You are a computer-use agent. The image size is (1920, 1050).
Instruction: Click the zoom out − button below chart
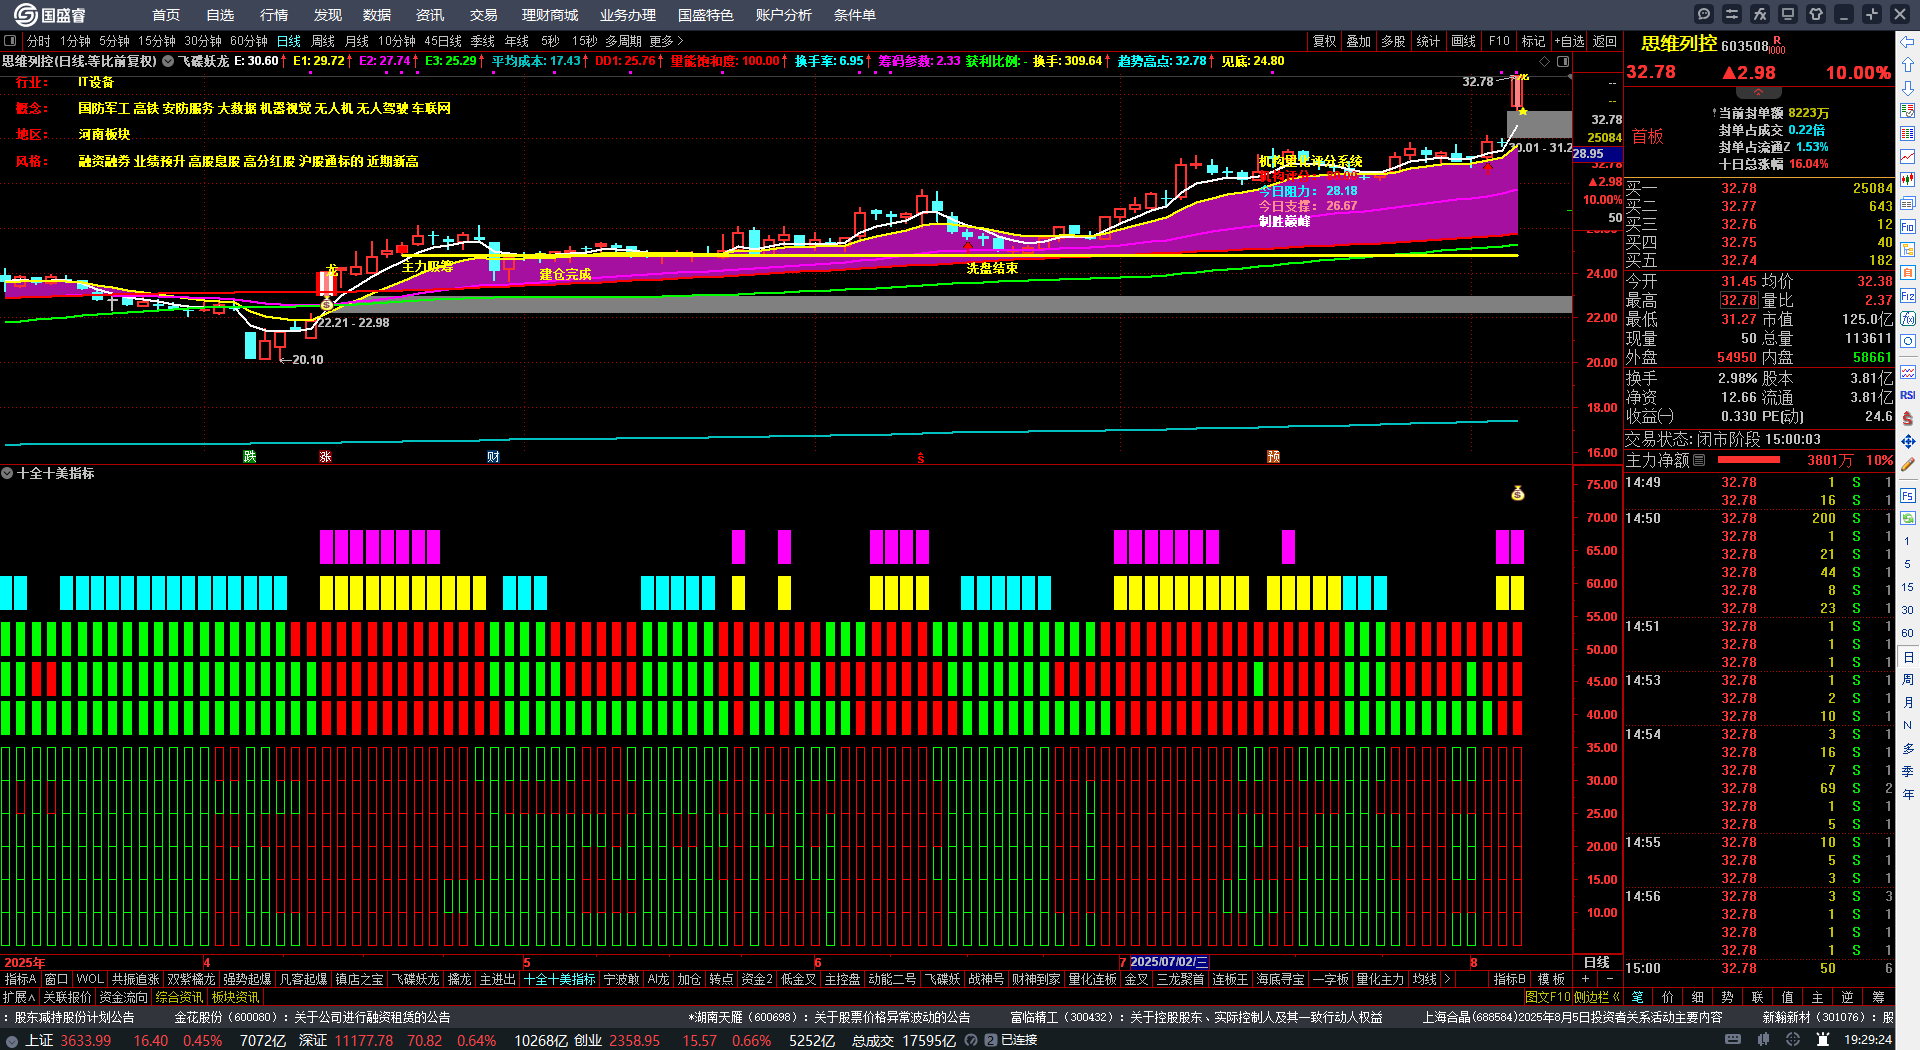point(1609,979)
